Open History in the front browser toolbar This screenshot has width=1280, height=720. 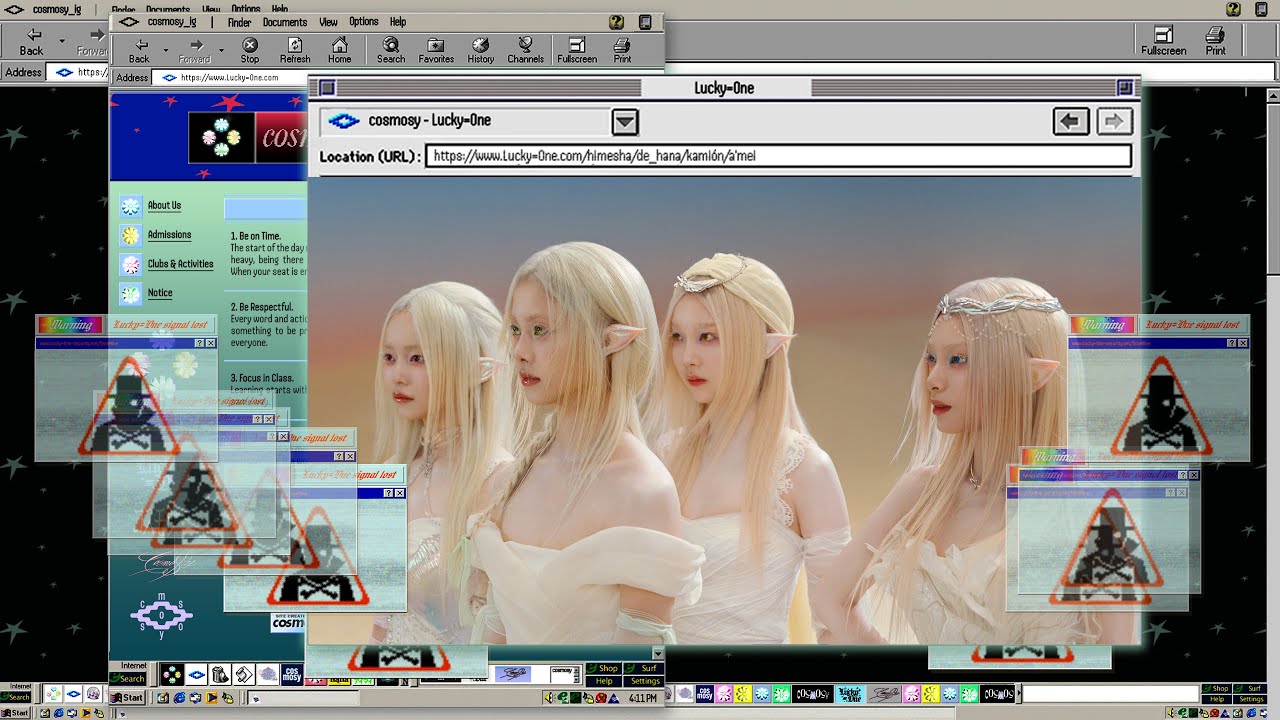pos(481,50)
